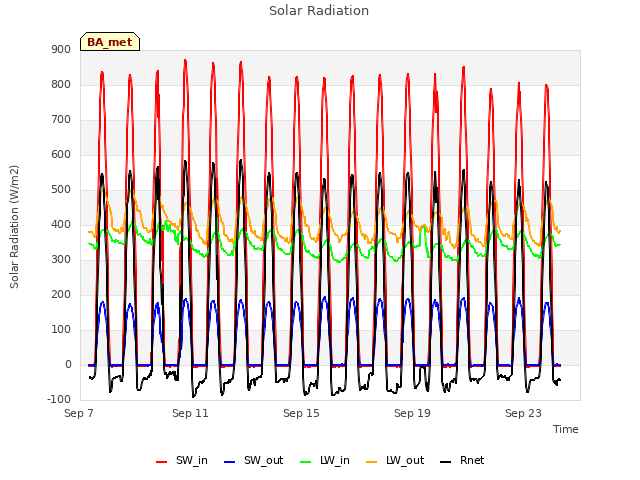Click the Sep 7 x-axis tick label
The width and height of the screenshot is (640, 480).
coord(79,413)
